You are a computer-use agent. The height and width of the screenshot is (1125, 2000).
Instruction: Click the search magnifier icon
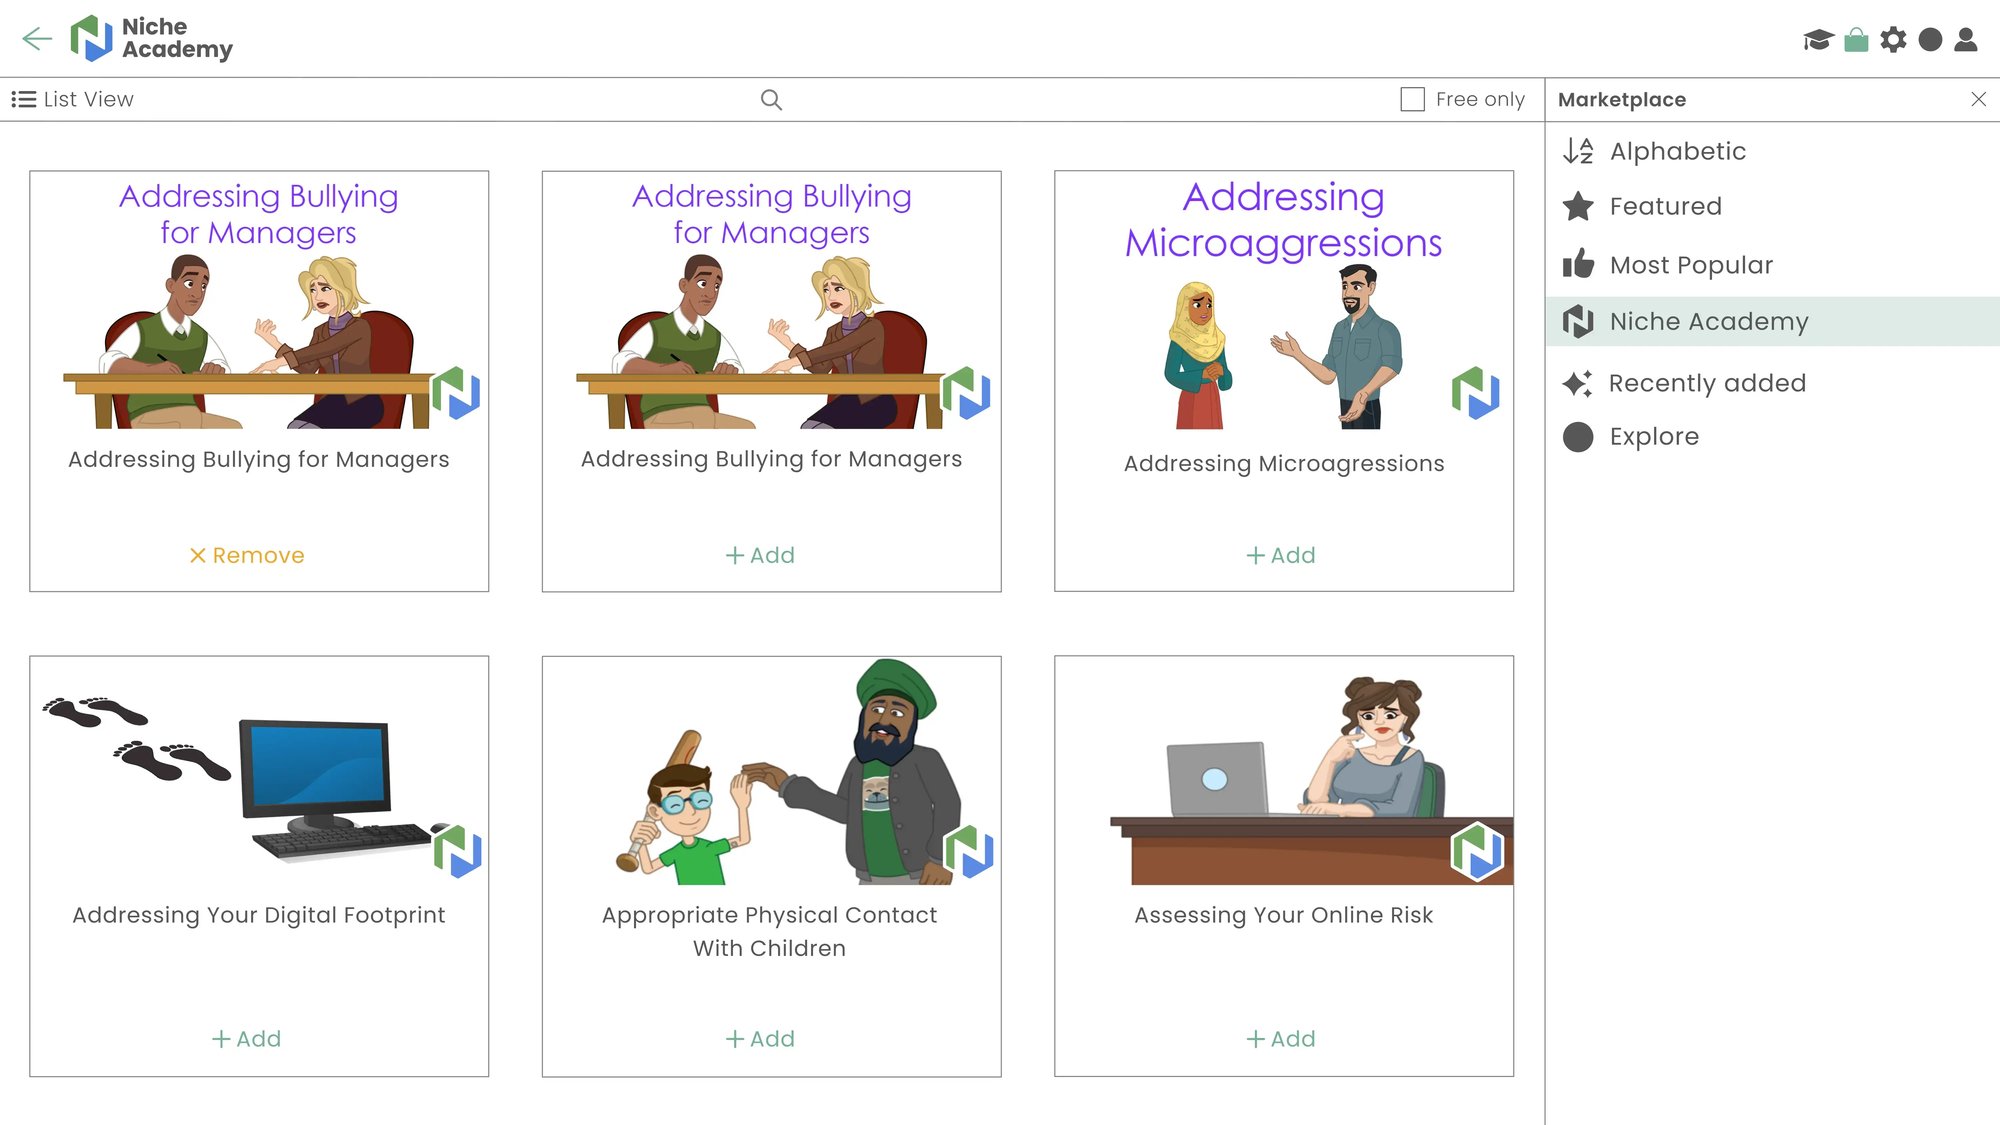point(772,99)
